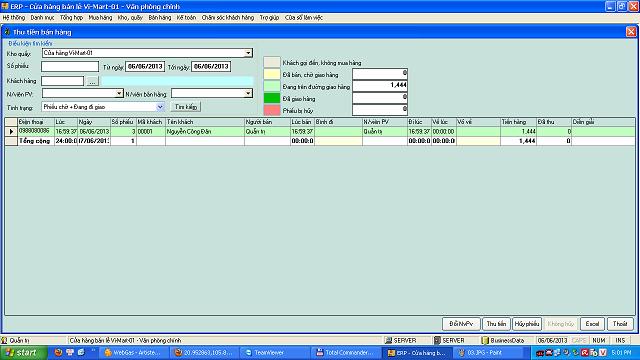Click the Hủy phiếu button
Viewport: 640px width, 360px height.
point(527,324)
